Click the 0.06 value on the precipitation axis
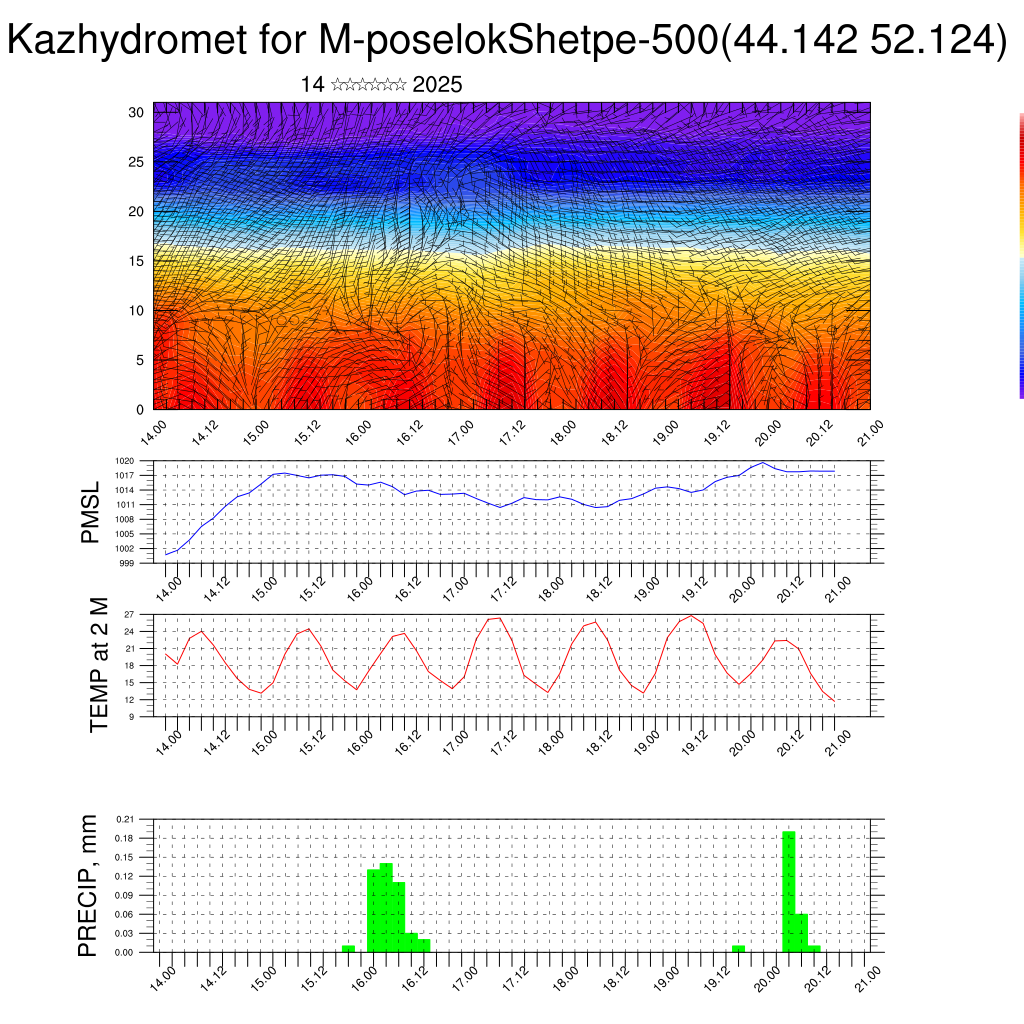The image size is (1024, 1024). (x=125, y=914)
